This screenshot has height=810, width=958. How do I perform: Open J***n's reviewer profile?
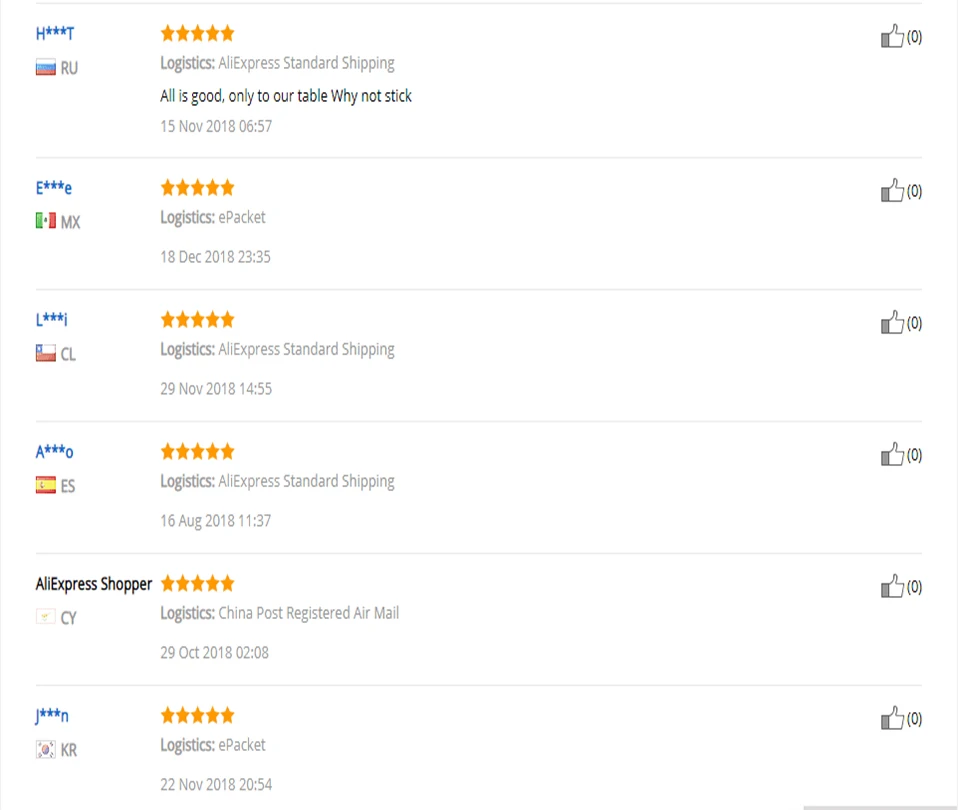click(52, 715)
